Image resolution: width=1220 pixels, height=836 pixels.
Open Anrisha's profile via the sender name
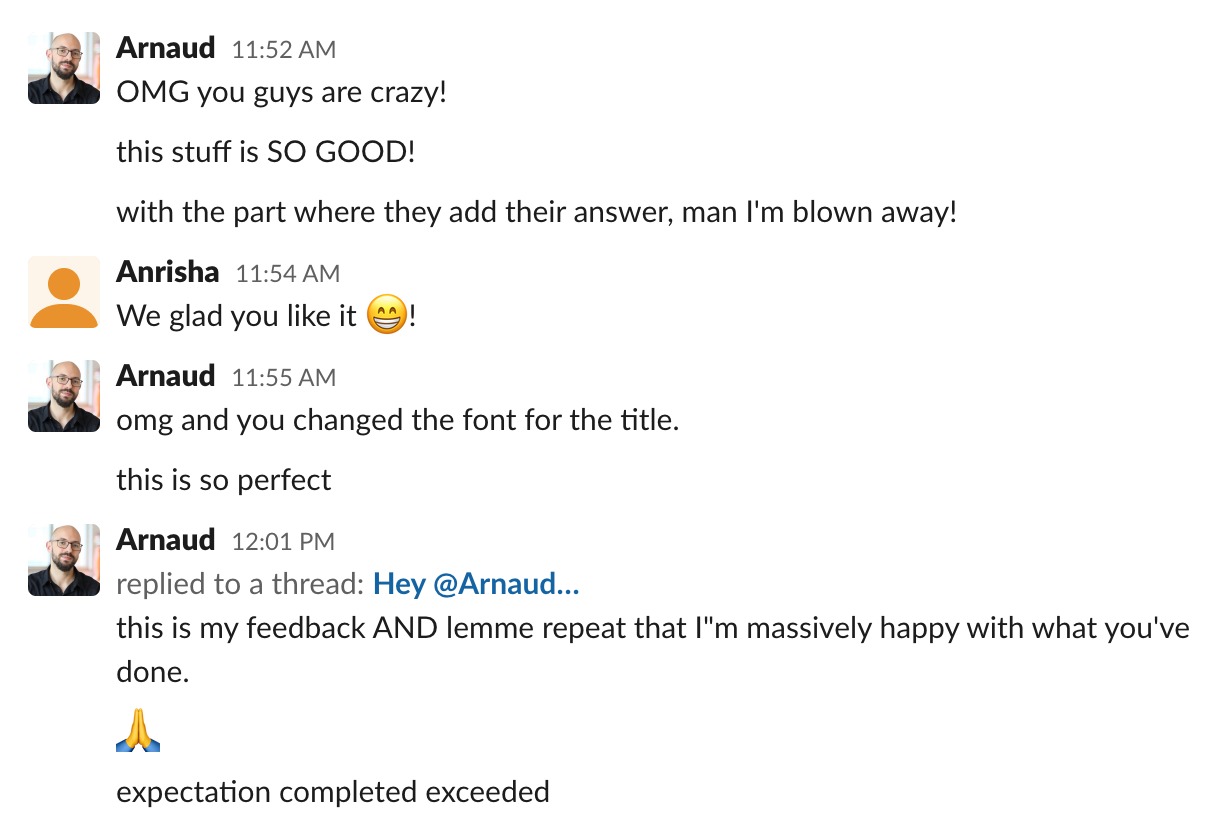tap(168, 271)
